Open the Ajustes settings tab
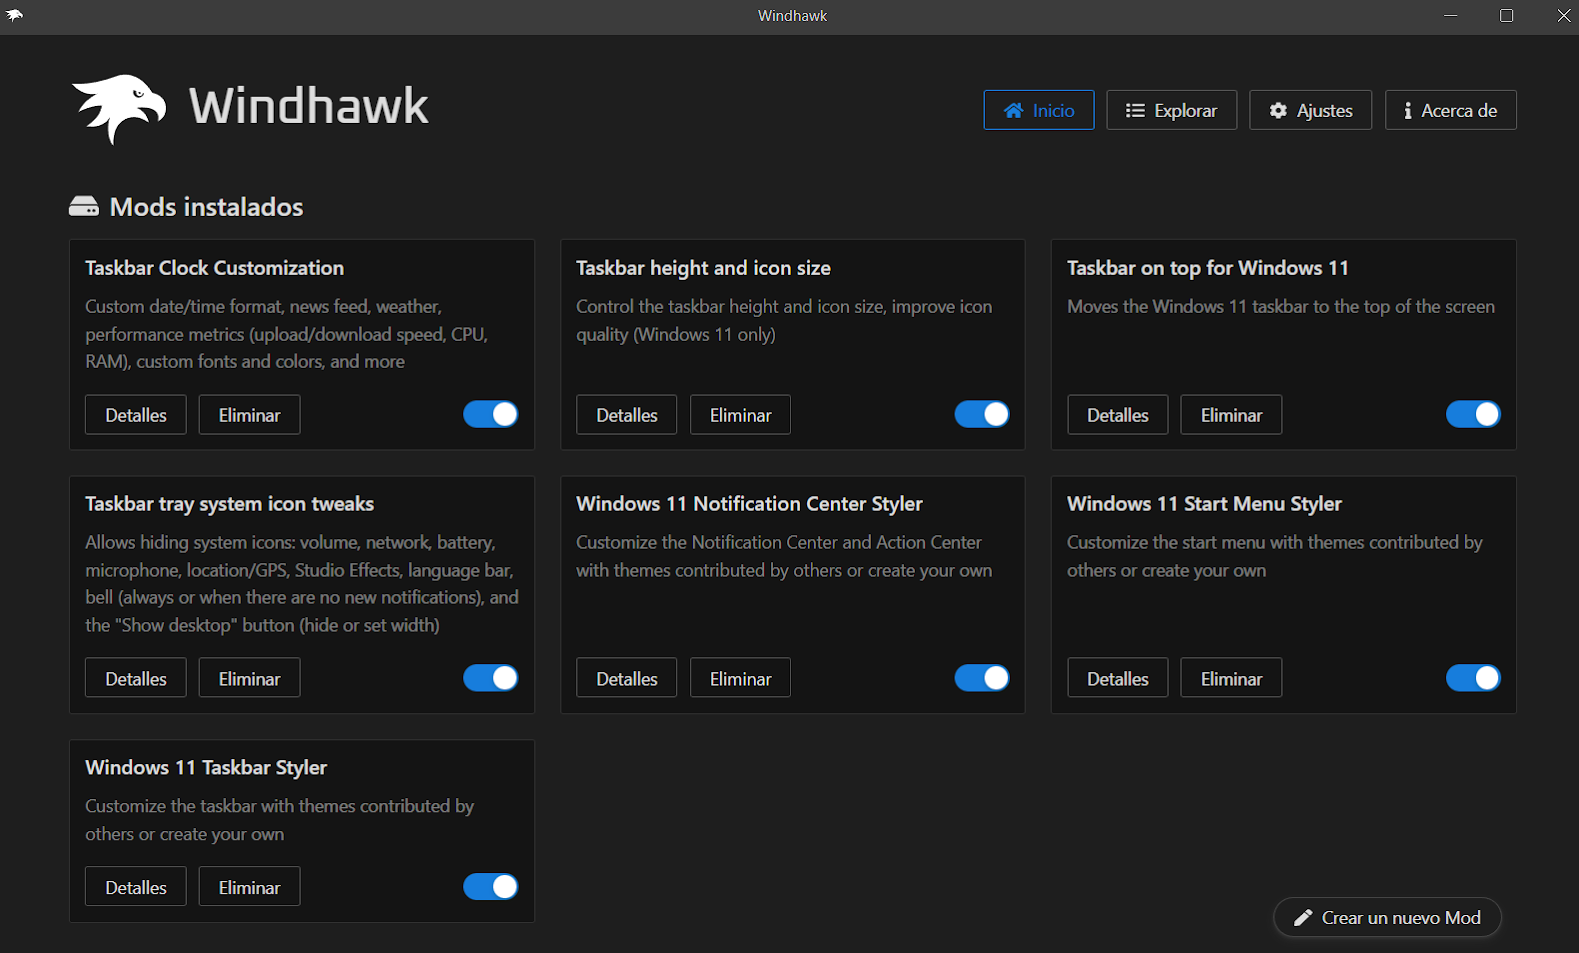Screen dimensions: 1579x953 1310,110
